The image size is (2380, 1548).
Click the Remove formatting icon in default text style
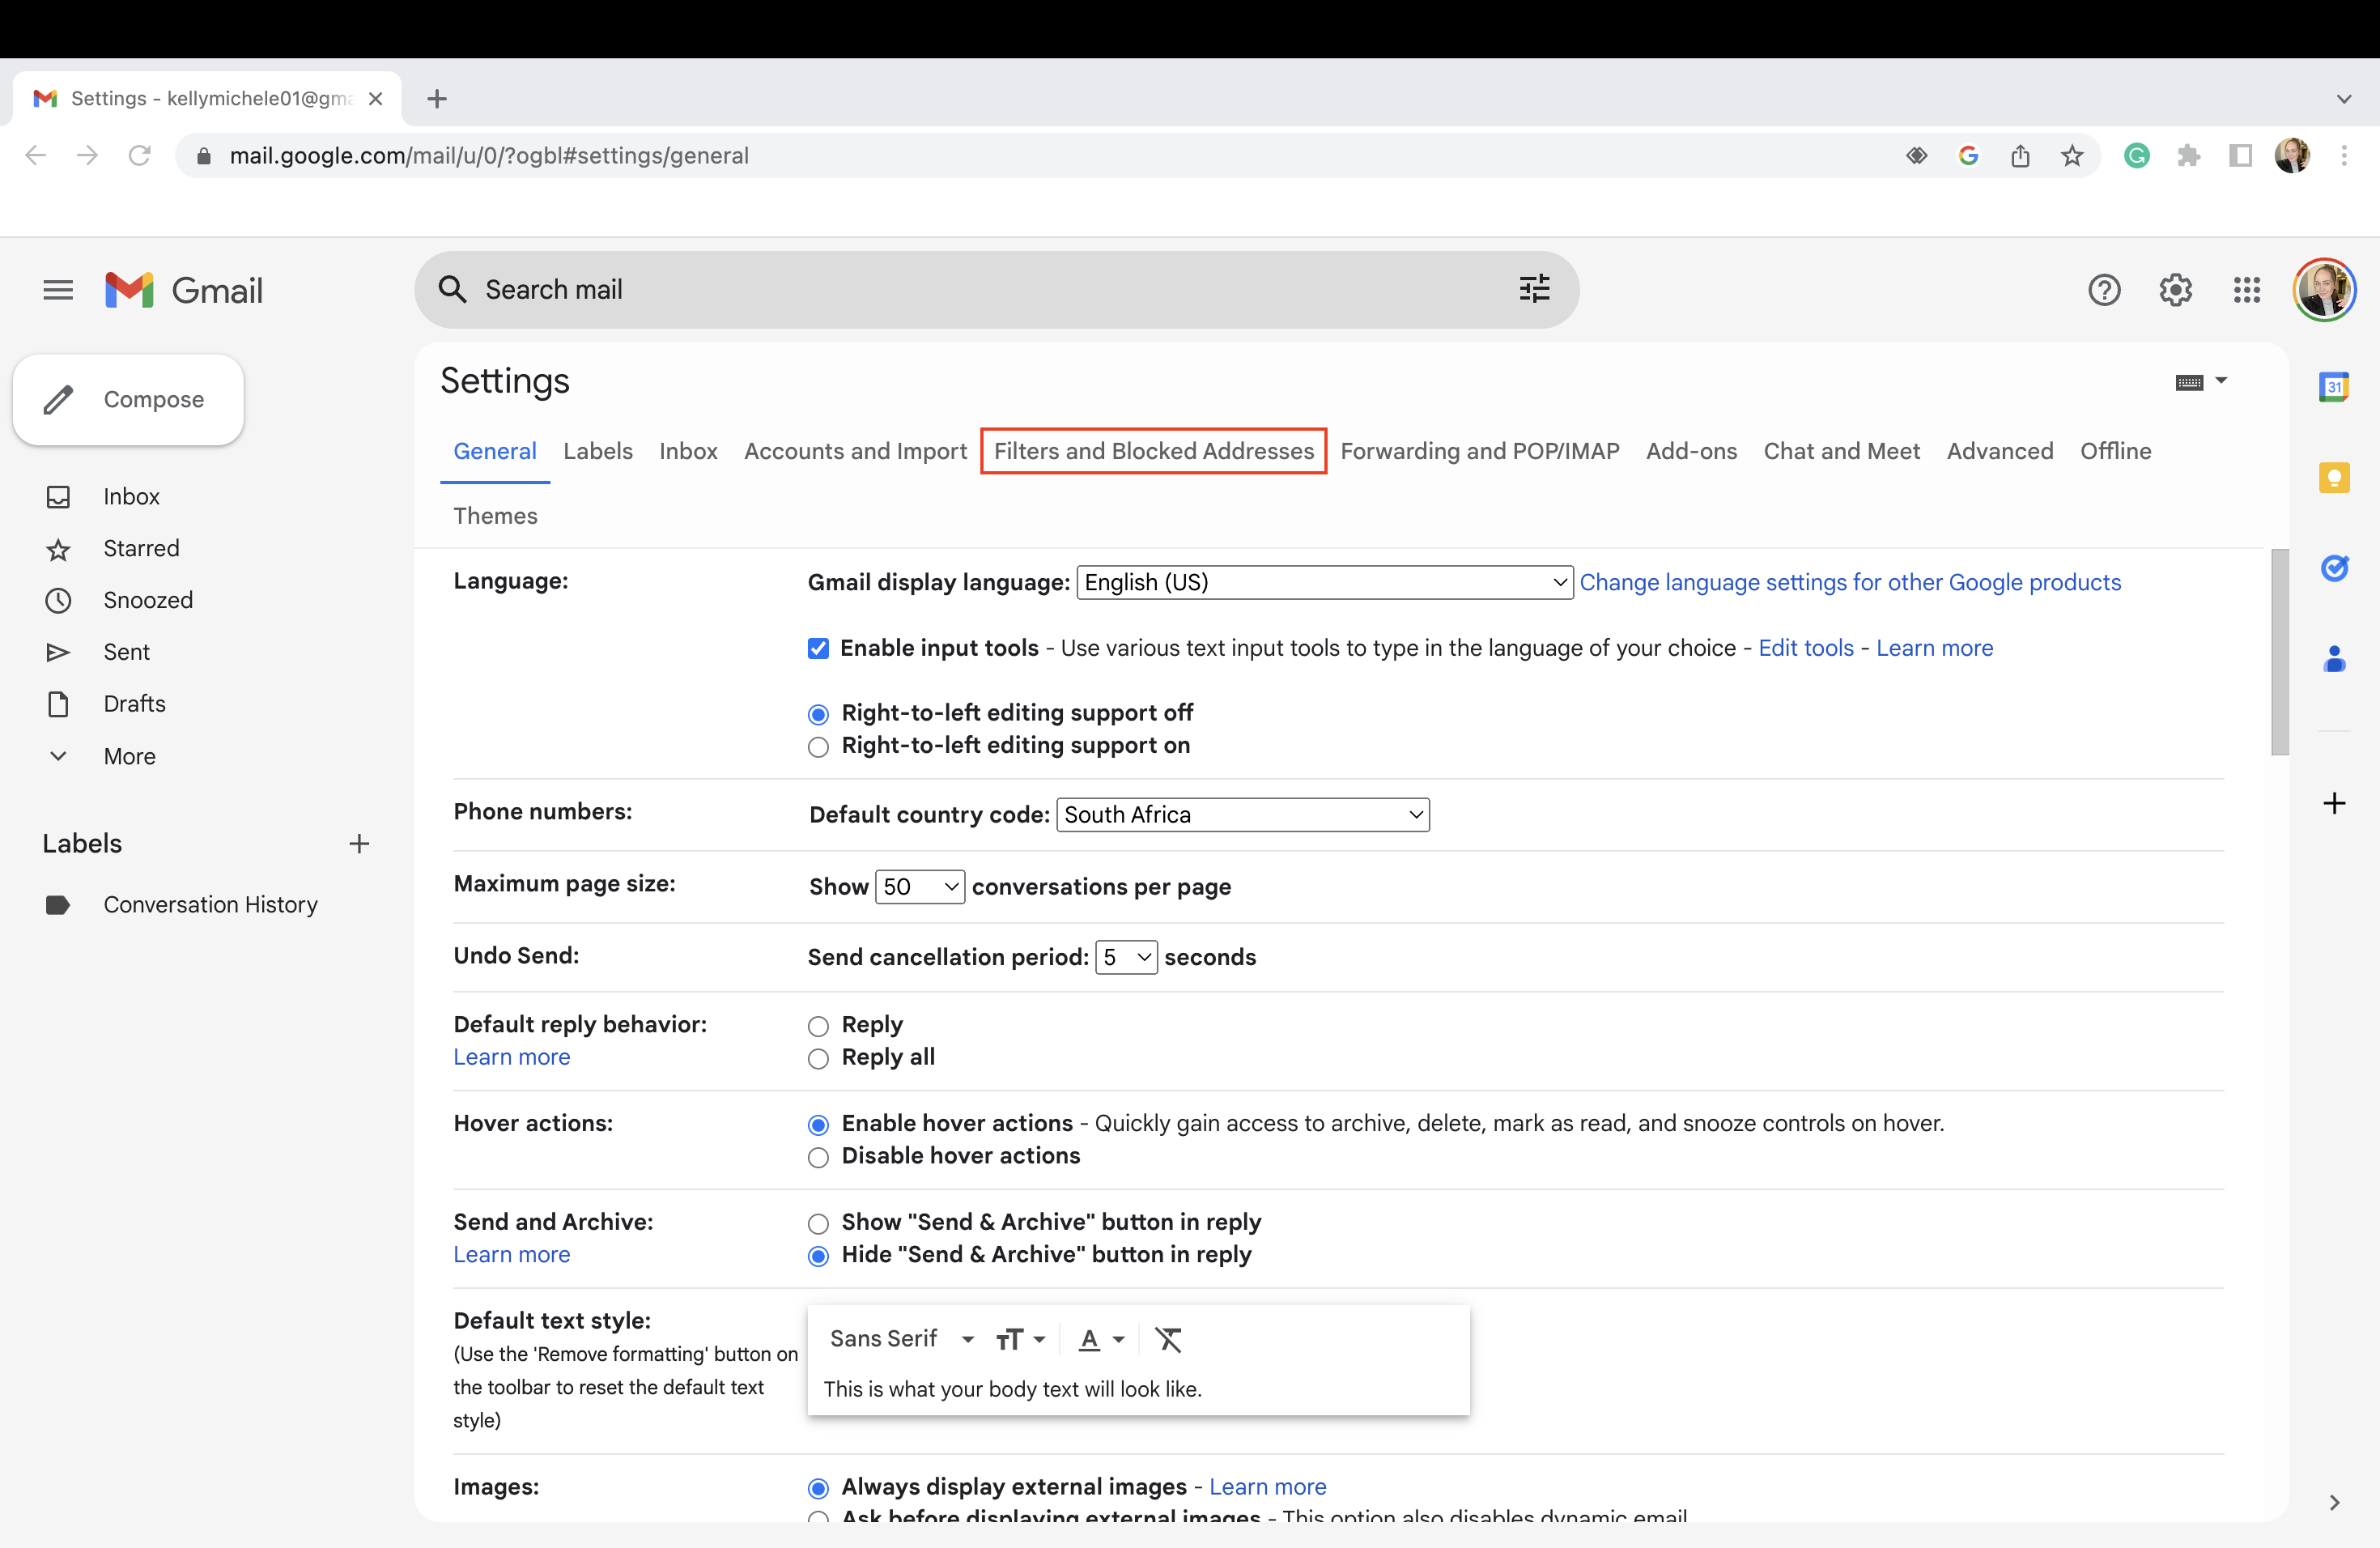point(1168,1340)
